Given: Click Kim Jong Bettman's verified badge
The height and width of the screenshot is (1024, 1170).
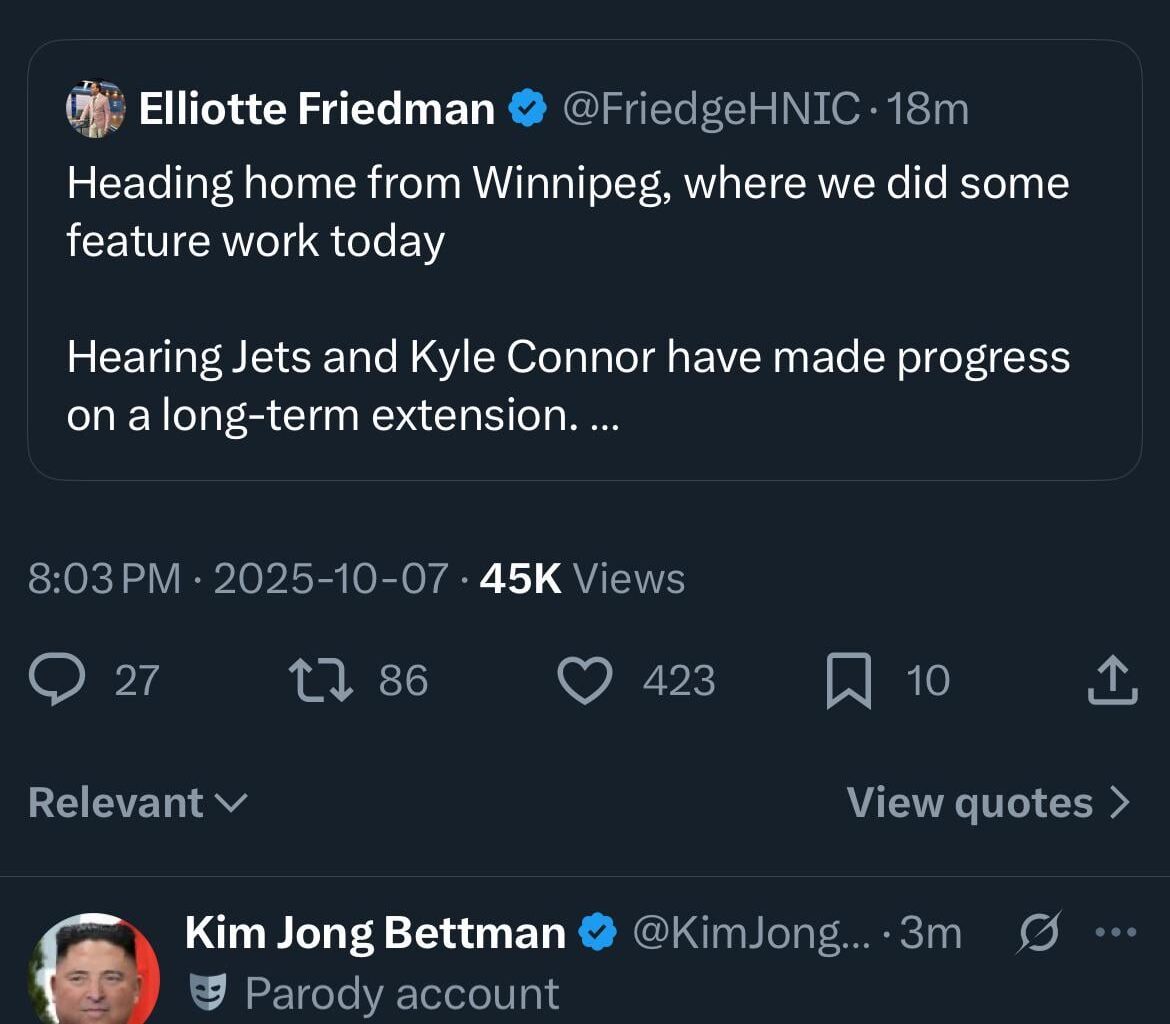Looking at the screenshot, I should coord(598,931).
